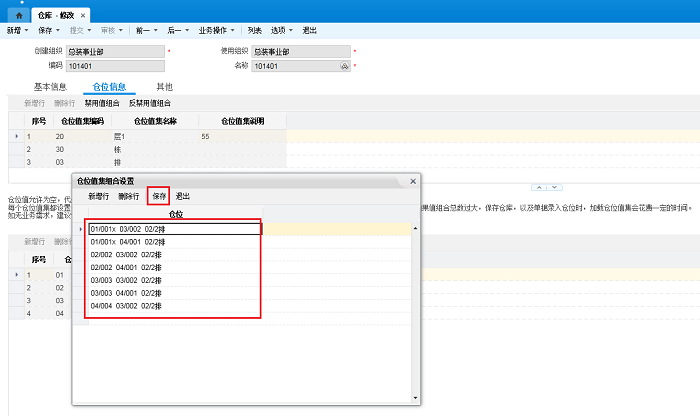Click the 使用组织 input field
700x416 pixels.
pyautogui.click(x=301, y=52)
